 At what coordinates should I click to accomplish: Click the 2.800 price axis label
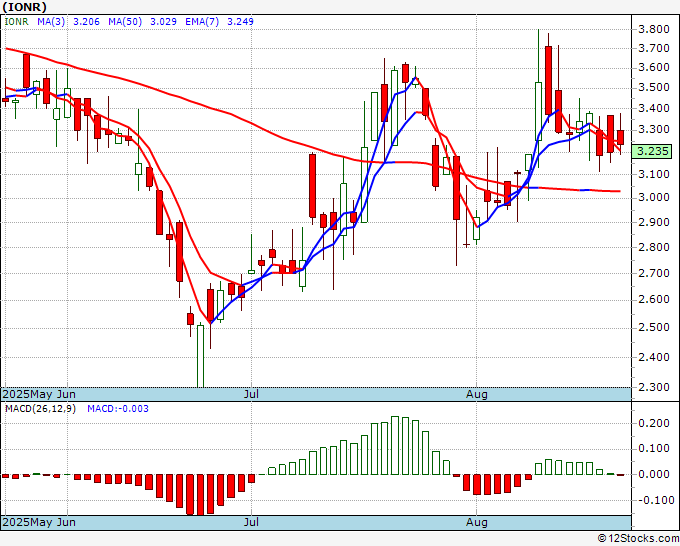click(x=654, y=248)
